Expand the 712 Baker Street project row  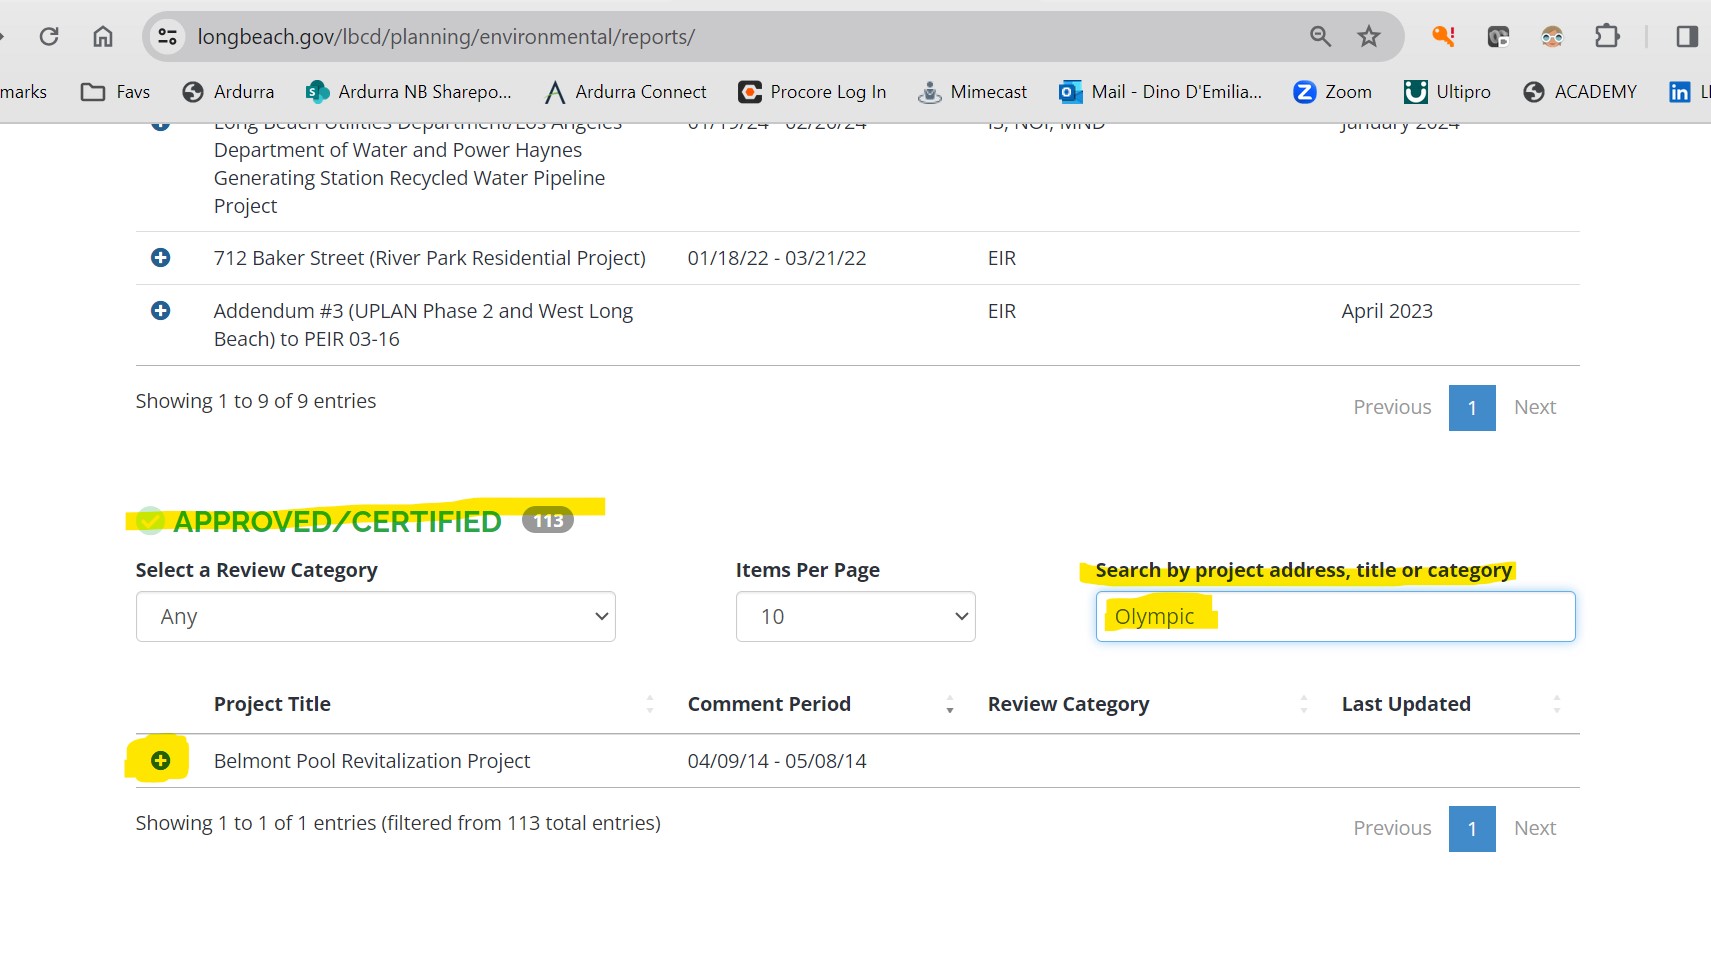pos(160,258)
